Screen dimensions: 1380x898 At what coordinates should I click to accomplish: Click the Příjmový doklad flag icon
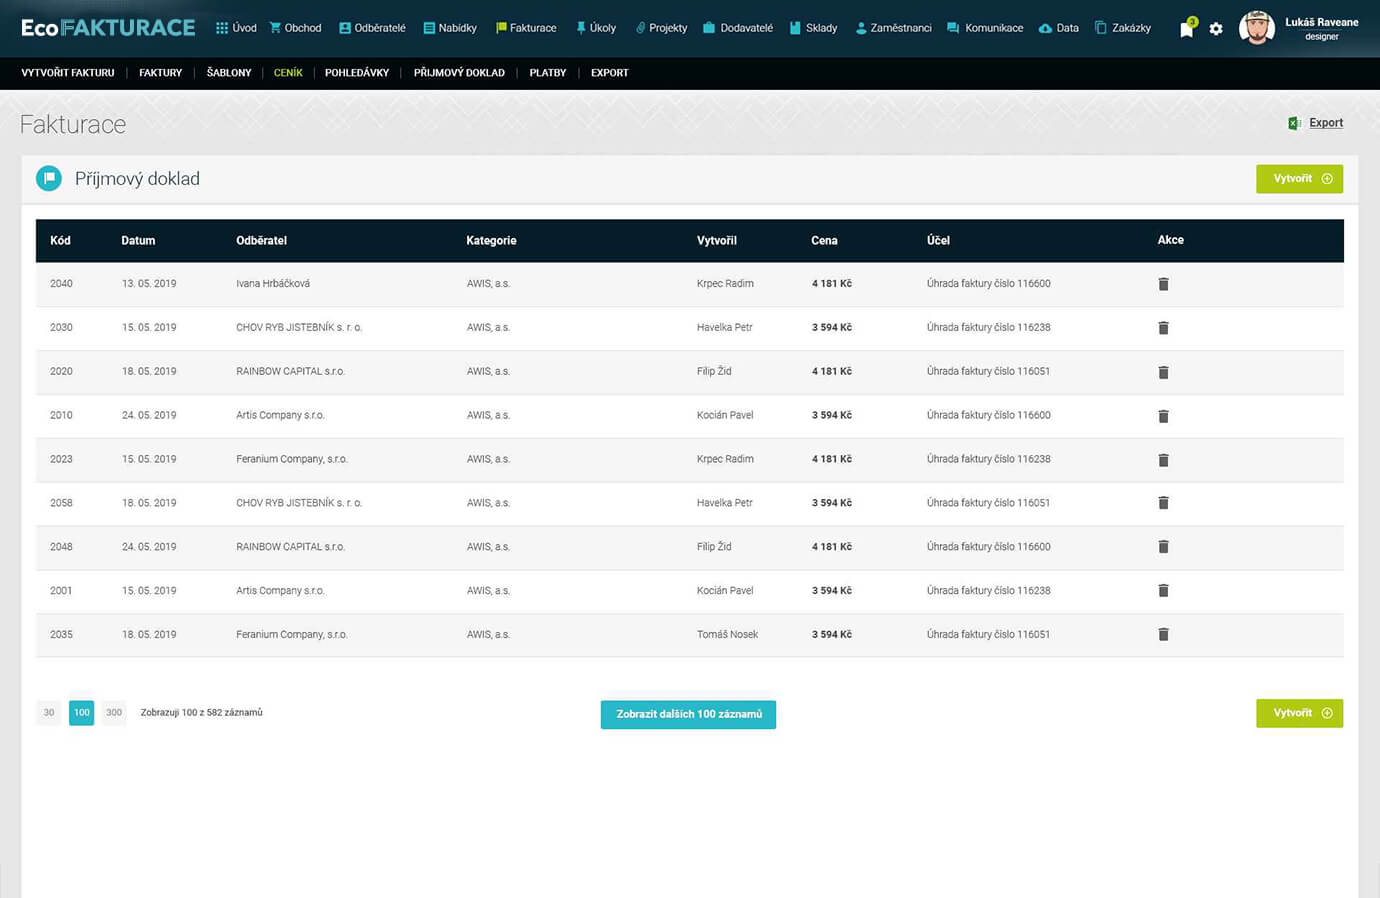click(x=49, y=179)
